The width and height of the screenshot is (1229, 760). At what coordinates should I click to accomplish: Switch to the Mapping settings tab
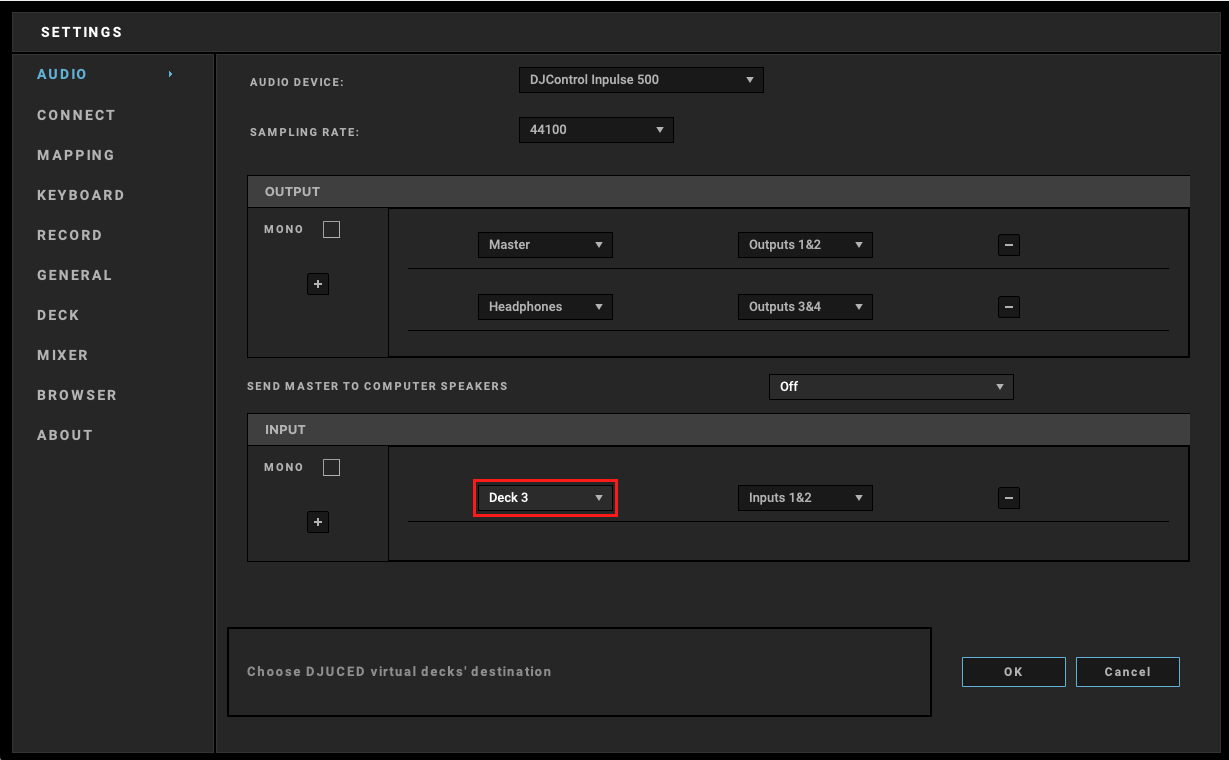(x=76, y=155)
